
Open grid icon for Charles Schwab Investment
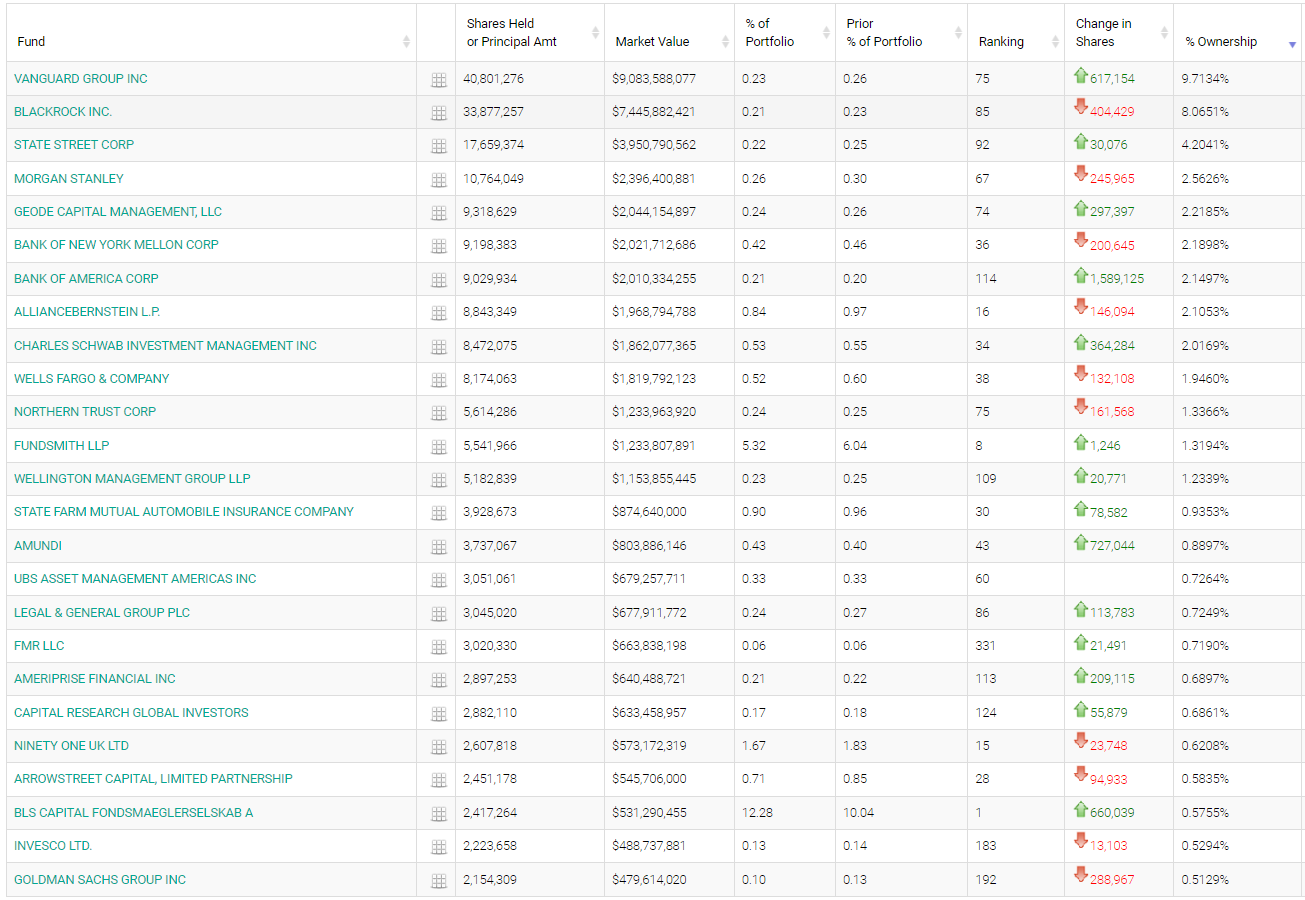point(438,347)
